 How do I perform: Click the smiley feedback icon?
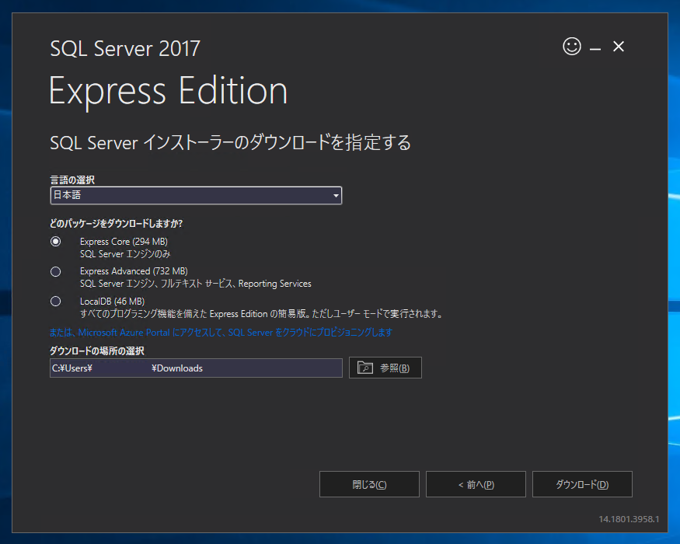pyautogui.click(x=572, y=46)
